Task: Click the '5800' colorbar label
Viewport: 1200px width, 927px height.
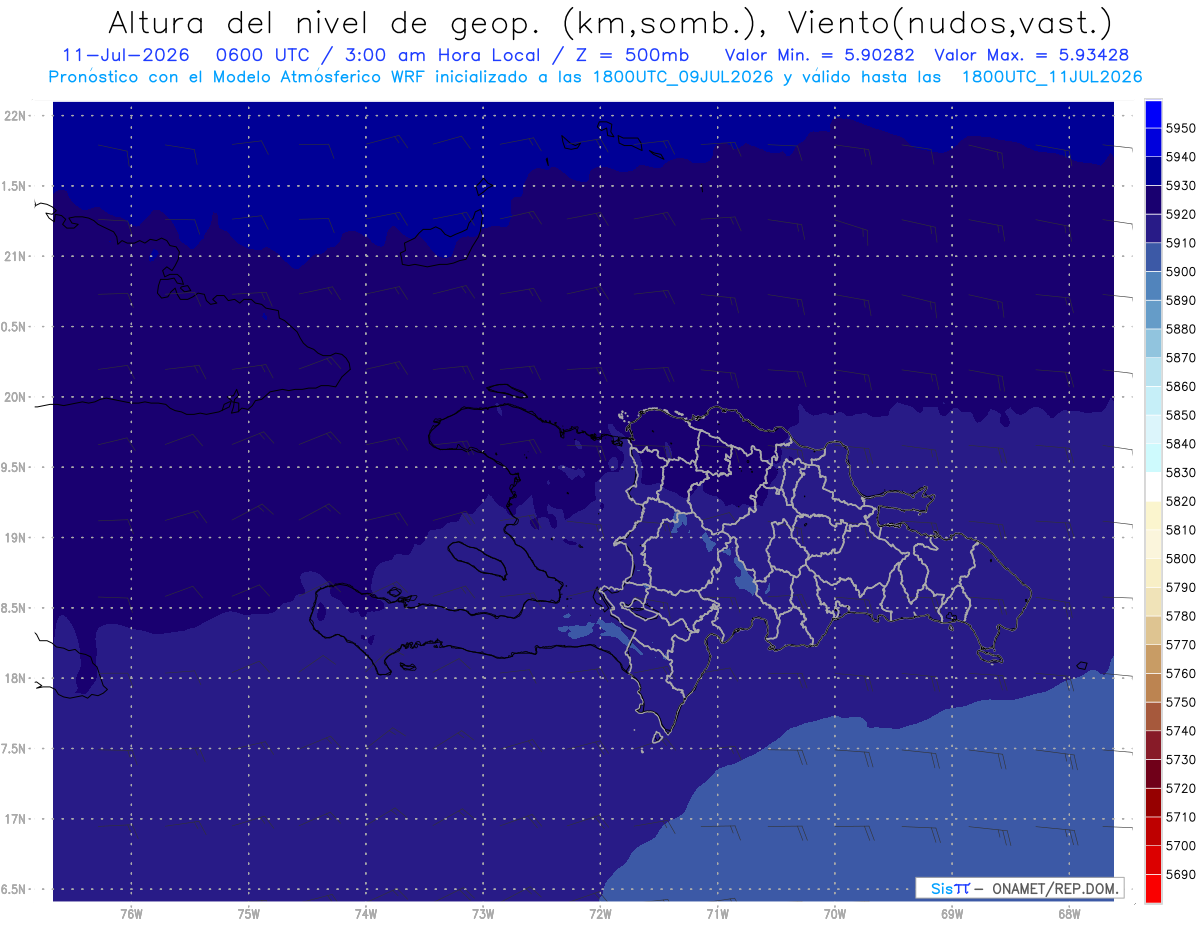Action: (x=1181, y=558)
